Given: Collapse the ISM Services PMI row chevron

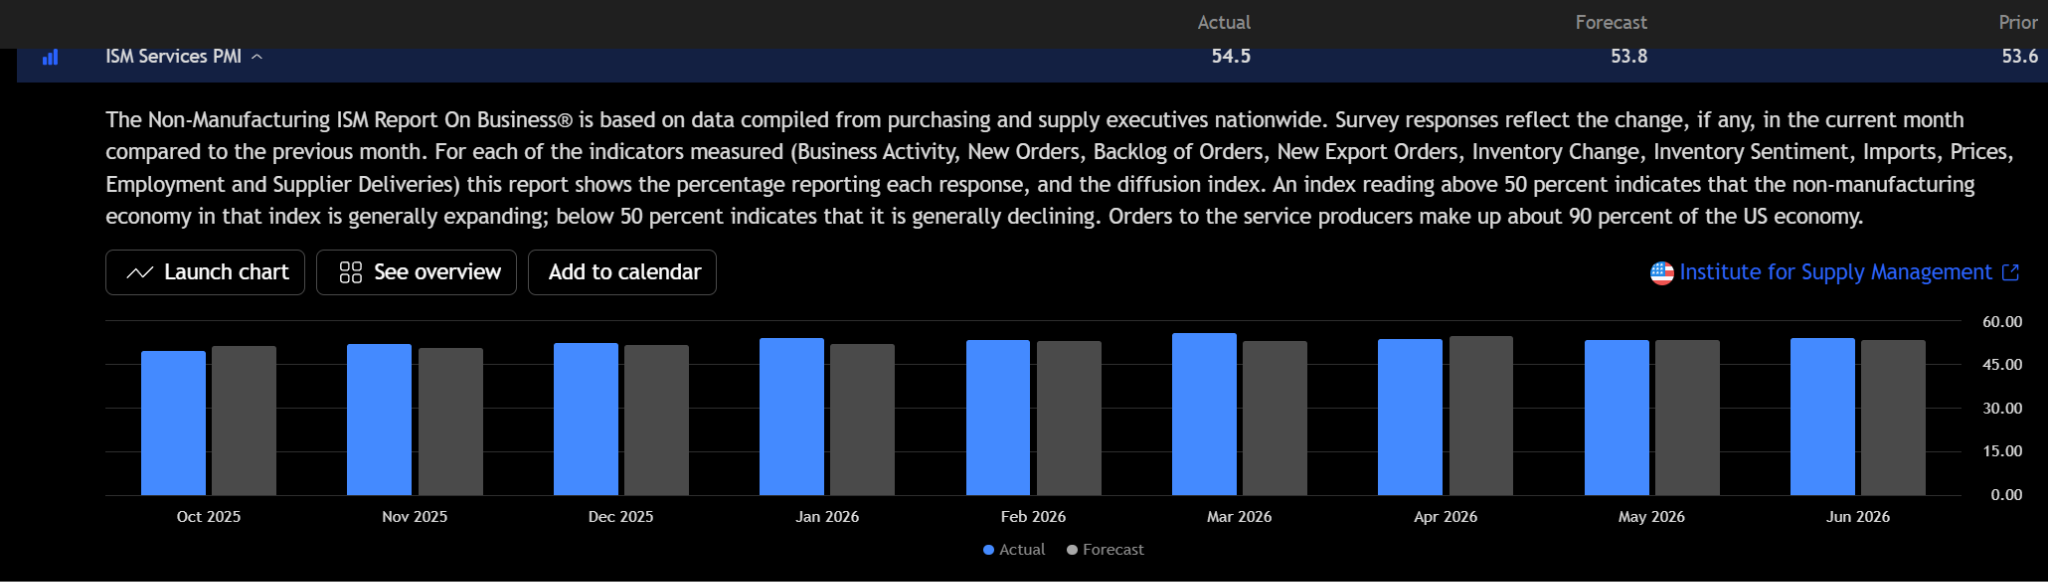Looking at the screenshot, I should (257, 57).
